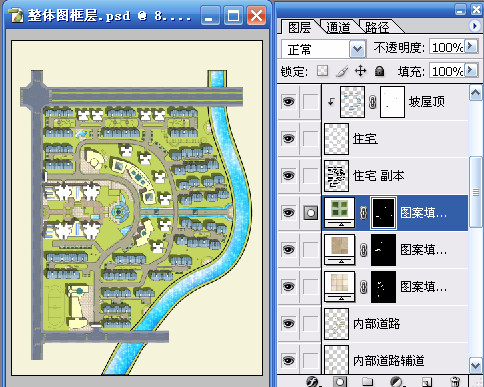The height and width of the screenshot is (387, 484).
Task: Minimize the 整体图框层.psd document window
Action: click(210, 15)
